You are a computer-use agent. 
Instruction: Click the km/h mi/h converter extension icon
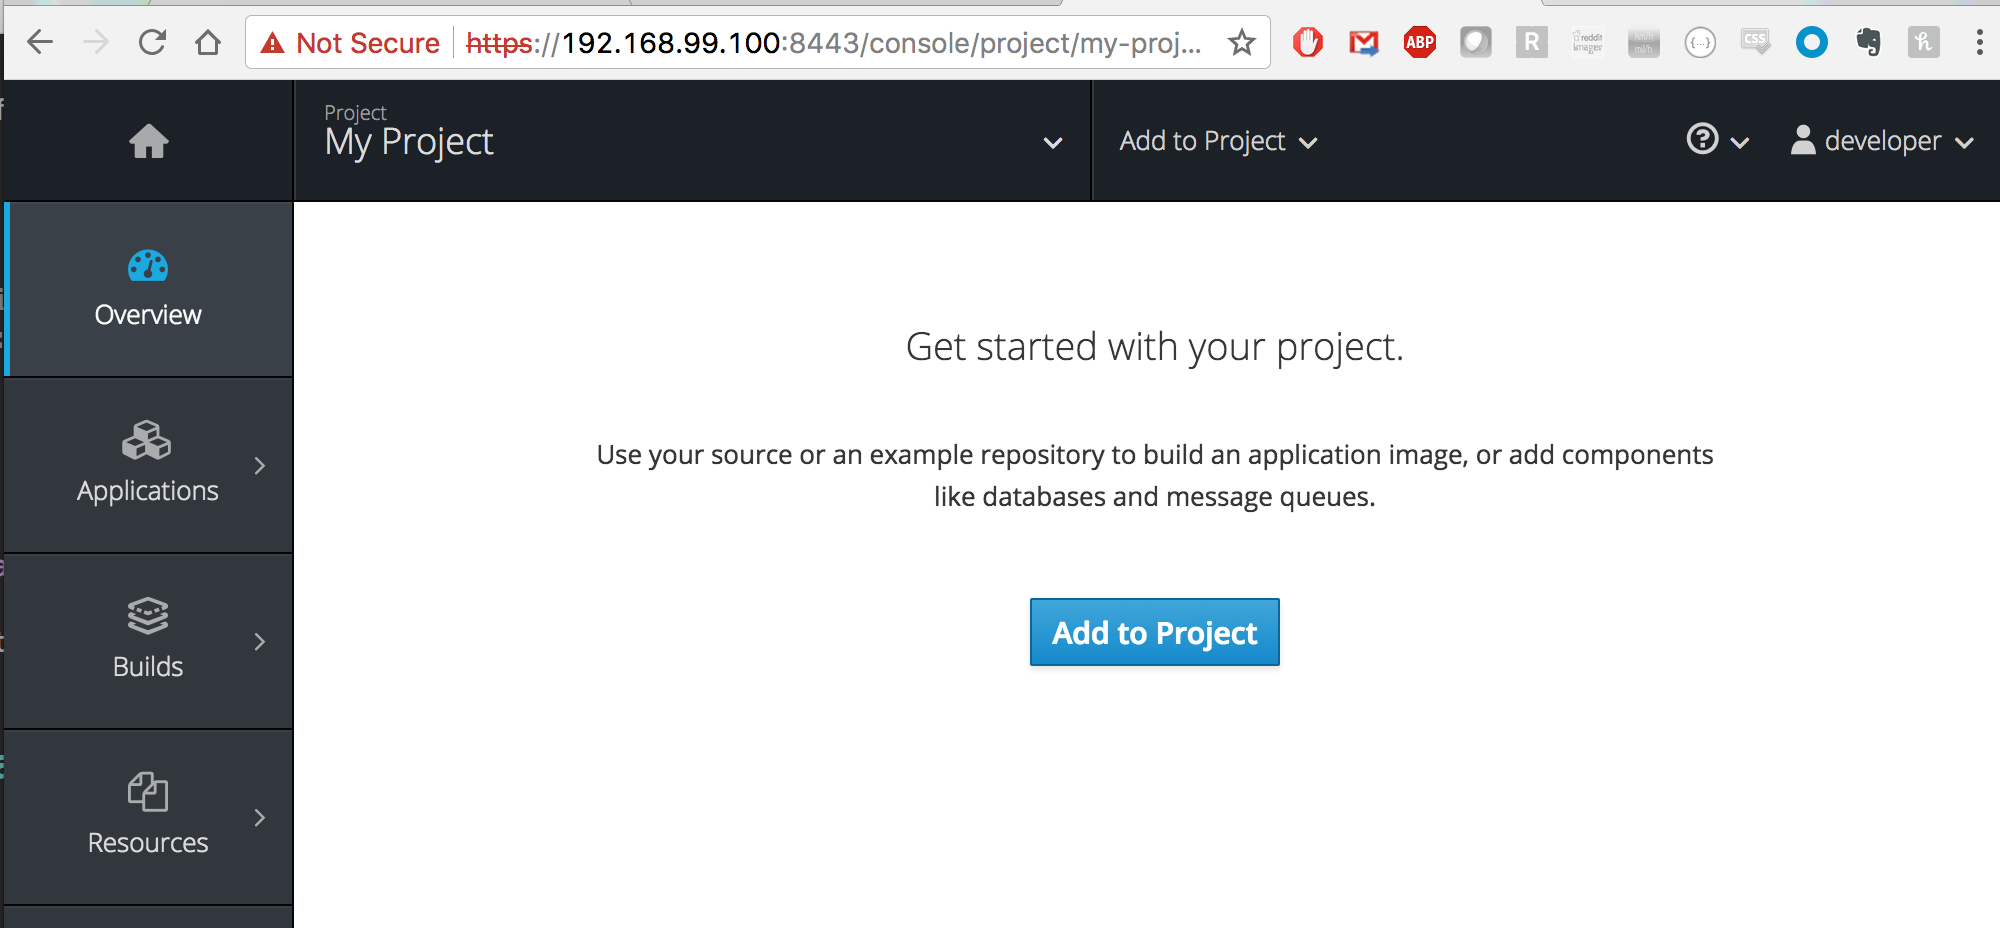(1644, 42)
